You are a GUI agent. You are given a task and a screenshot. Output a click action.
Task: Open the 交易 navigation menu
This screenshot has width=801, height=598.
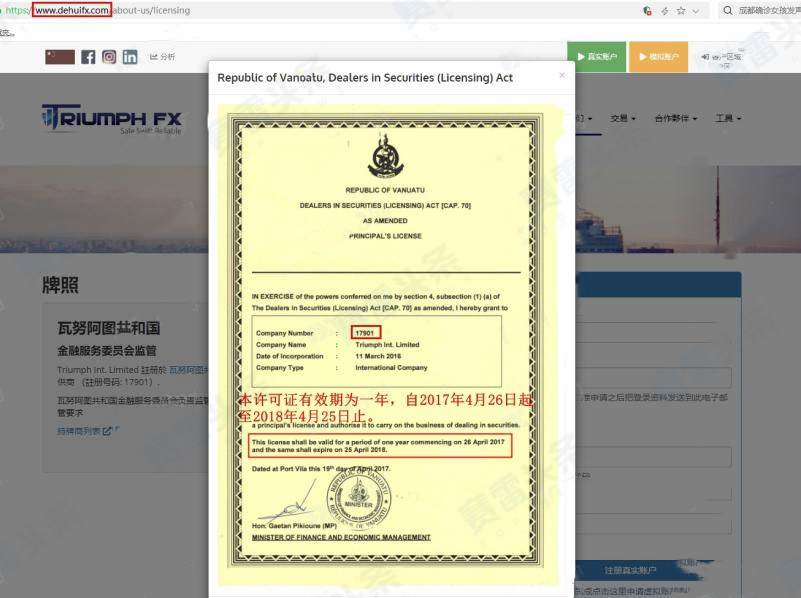click(x=623, y=118)
